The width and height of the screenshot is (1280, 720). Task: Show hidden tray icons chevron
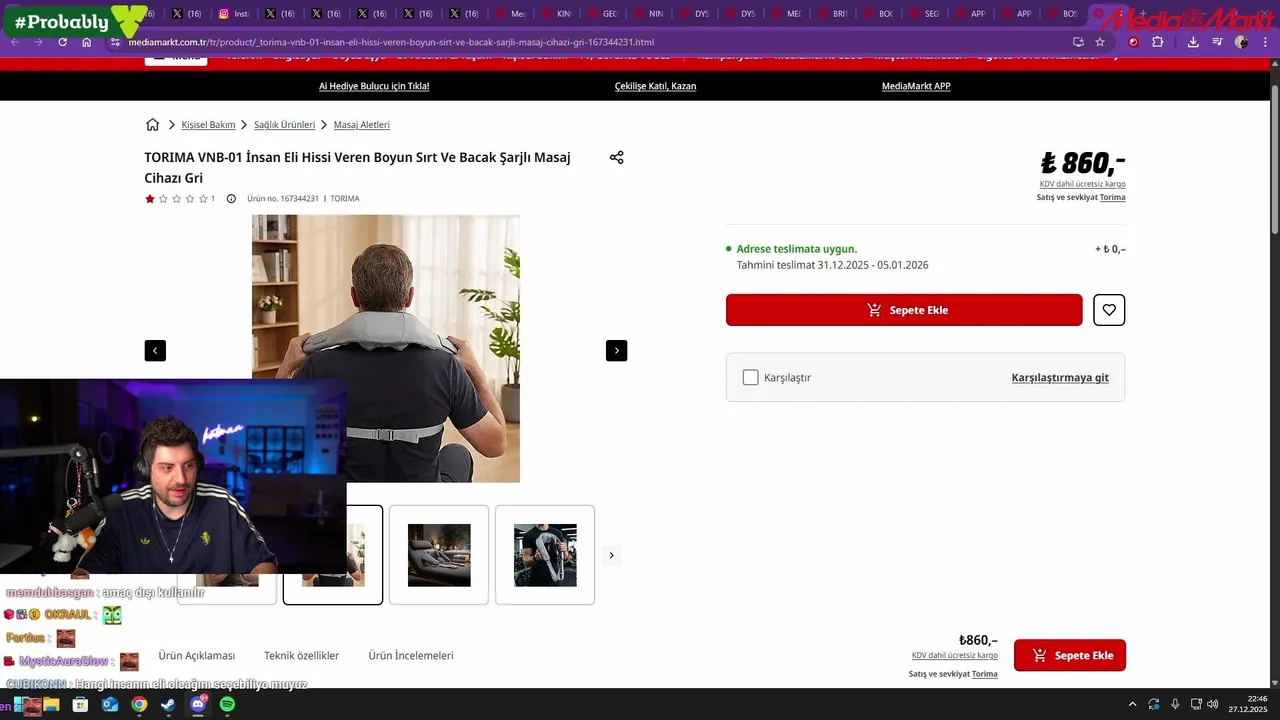pos(1132,704)
